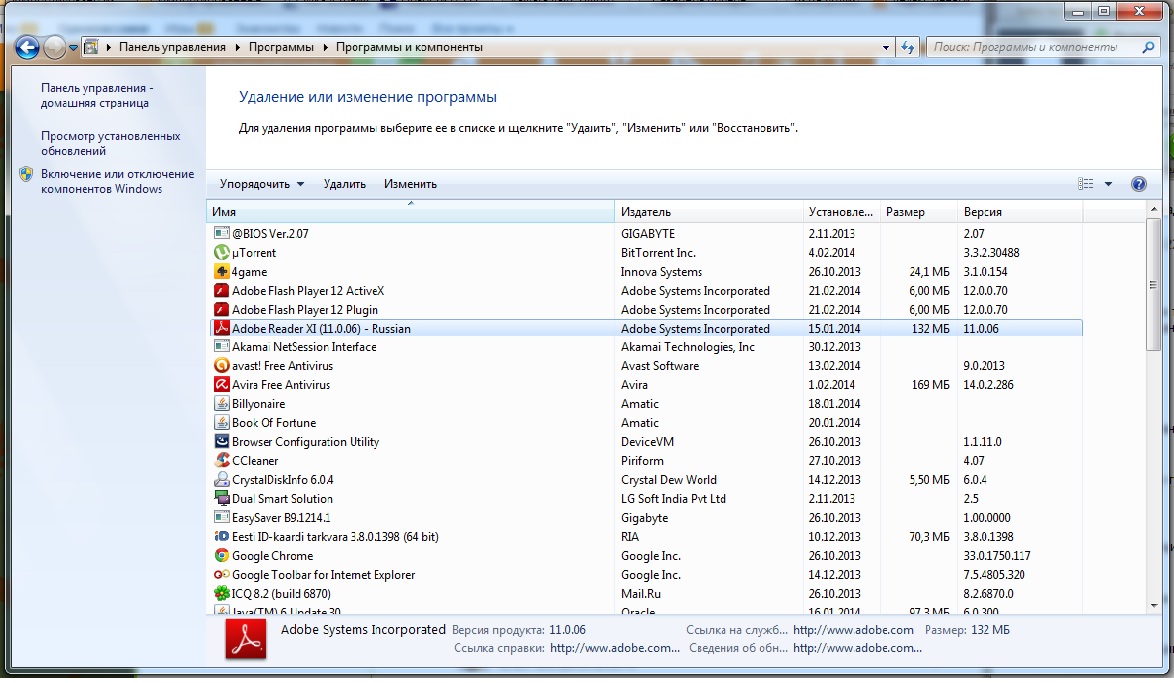
Task: Click the Google Chrome icon
Action: [221, 556]
